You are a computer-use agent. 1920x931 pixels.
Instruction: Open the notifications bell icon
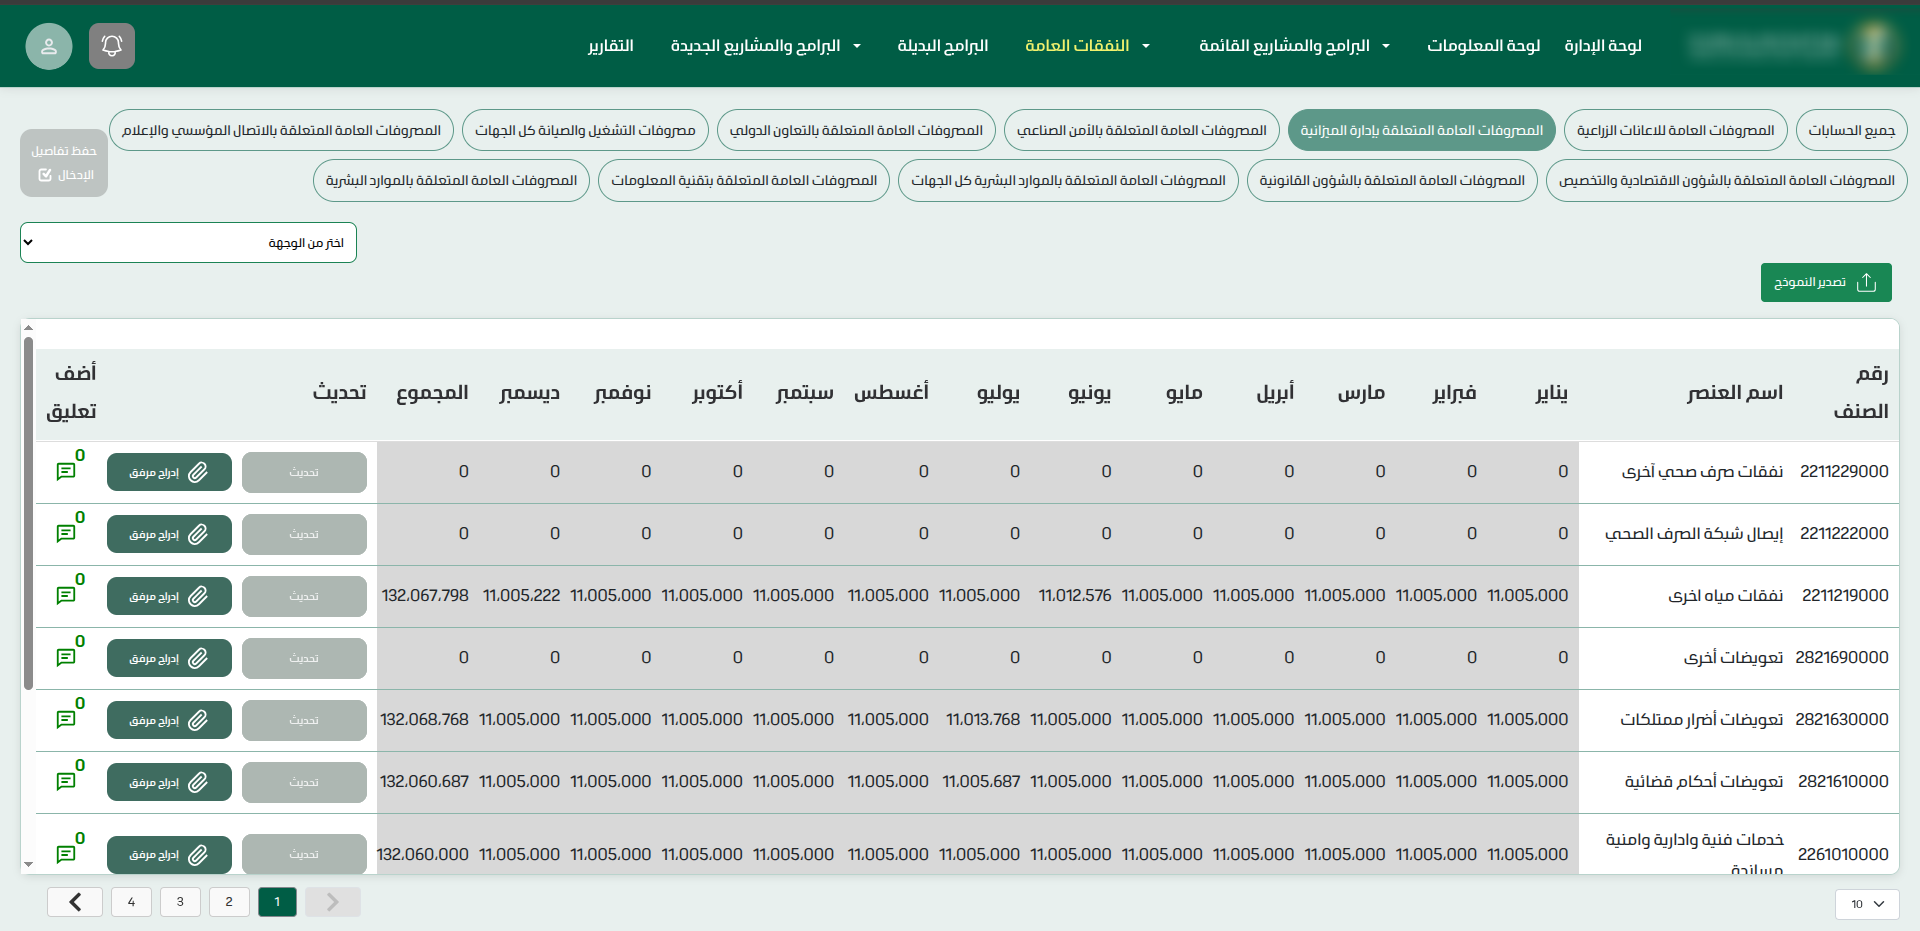[x=112, y=46]
